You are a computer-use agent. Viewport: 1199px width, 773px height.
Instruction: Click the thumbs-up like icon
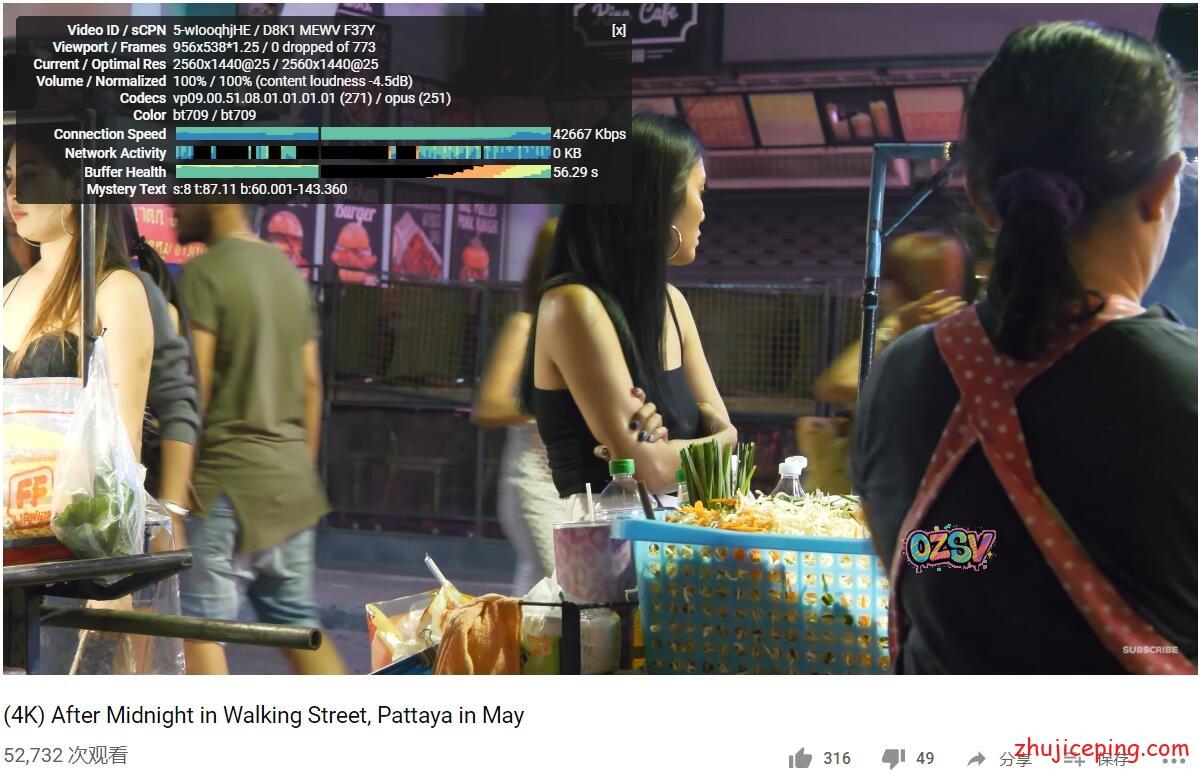(800, 758)
